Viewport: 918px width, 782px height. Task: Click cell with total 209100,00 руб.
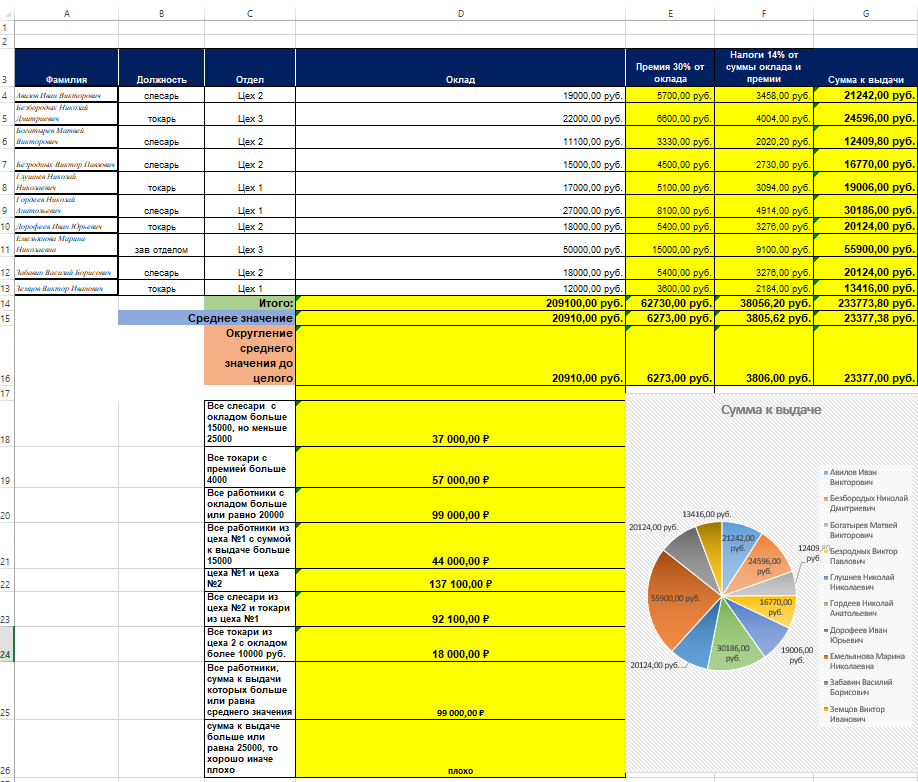[x=460, y=303]
